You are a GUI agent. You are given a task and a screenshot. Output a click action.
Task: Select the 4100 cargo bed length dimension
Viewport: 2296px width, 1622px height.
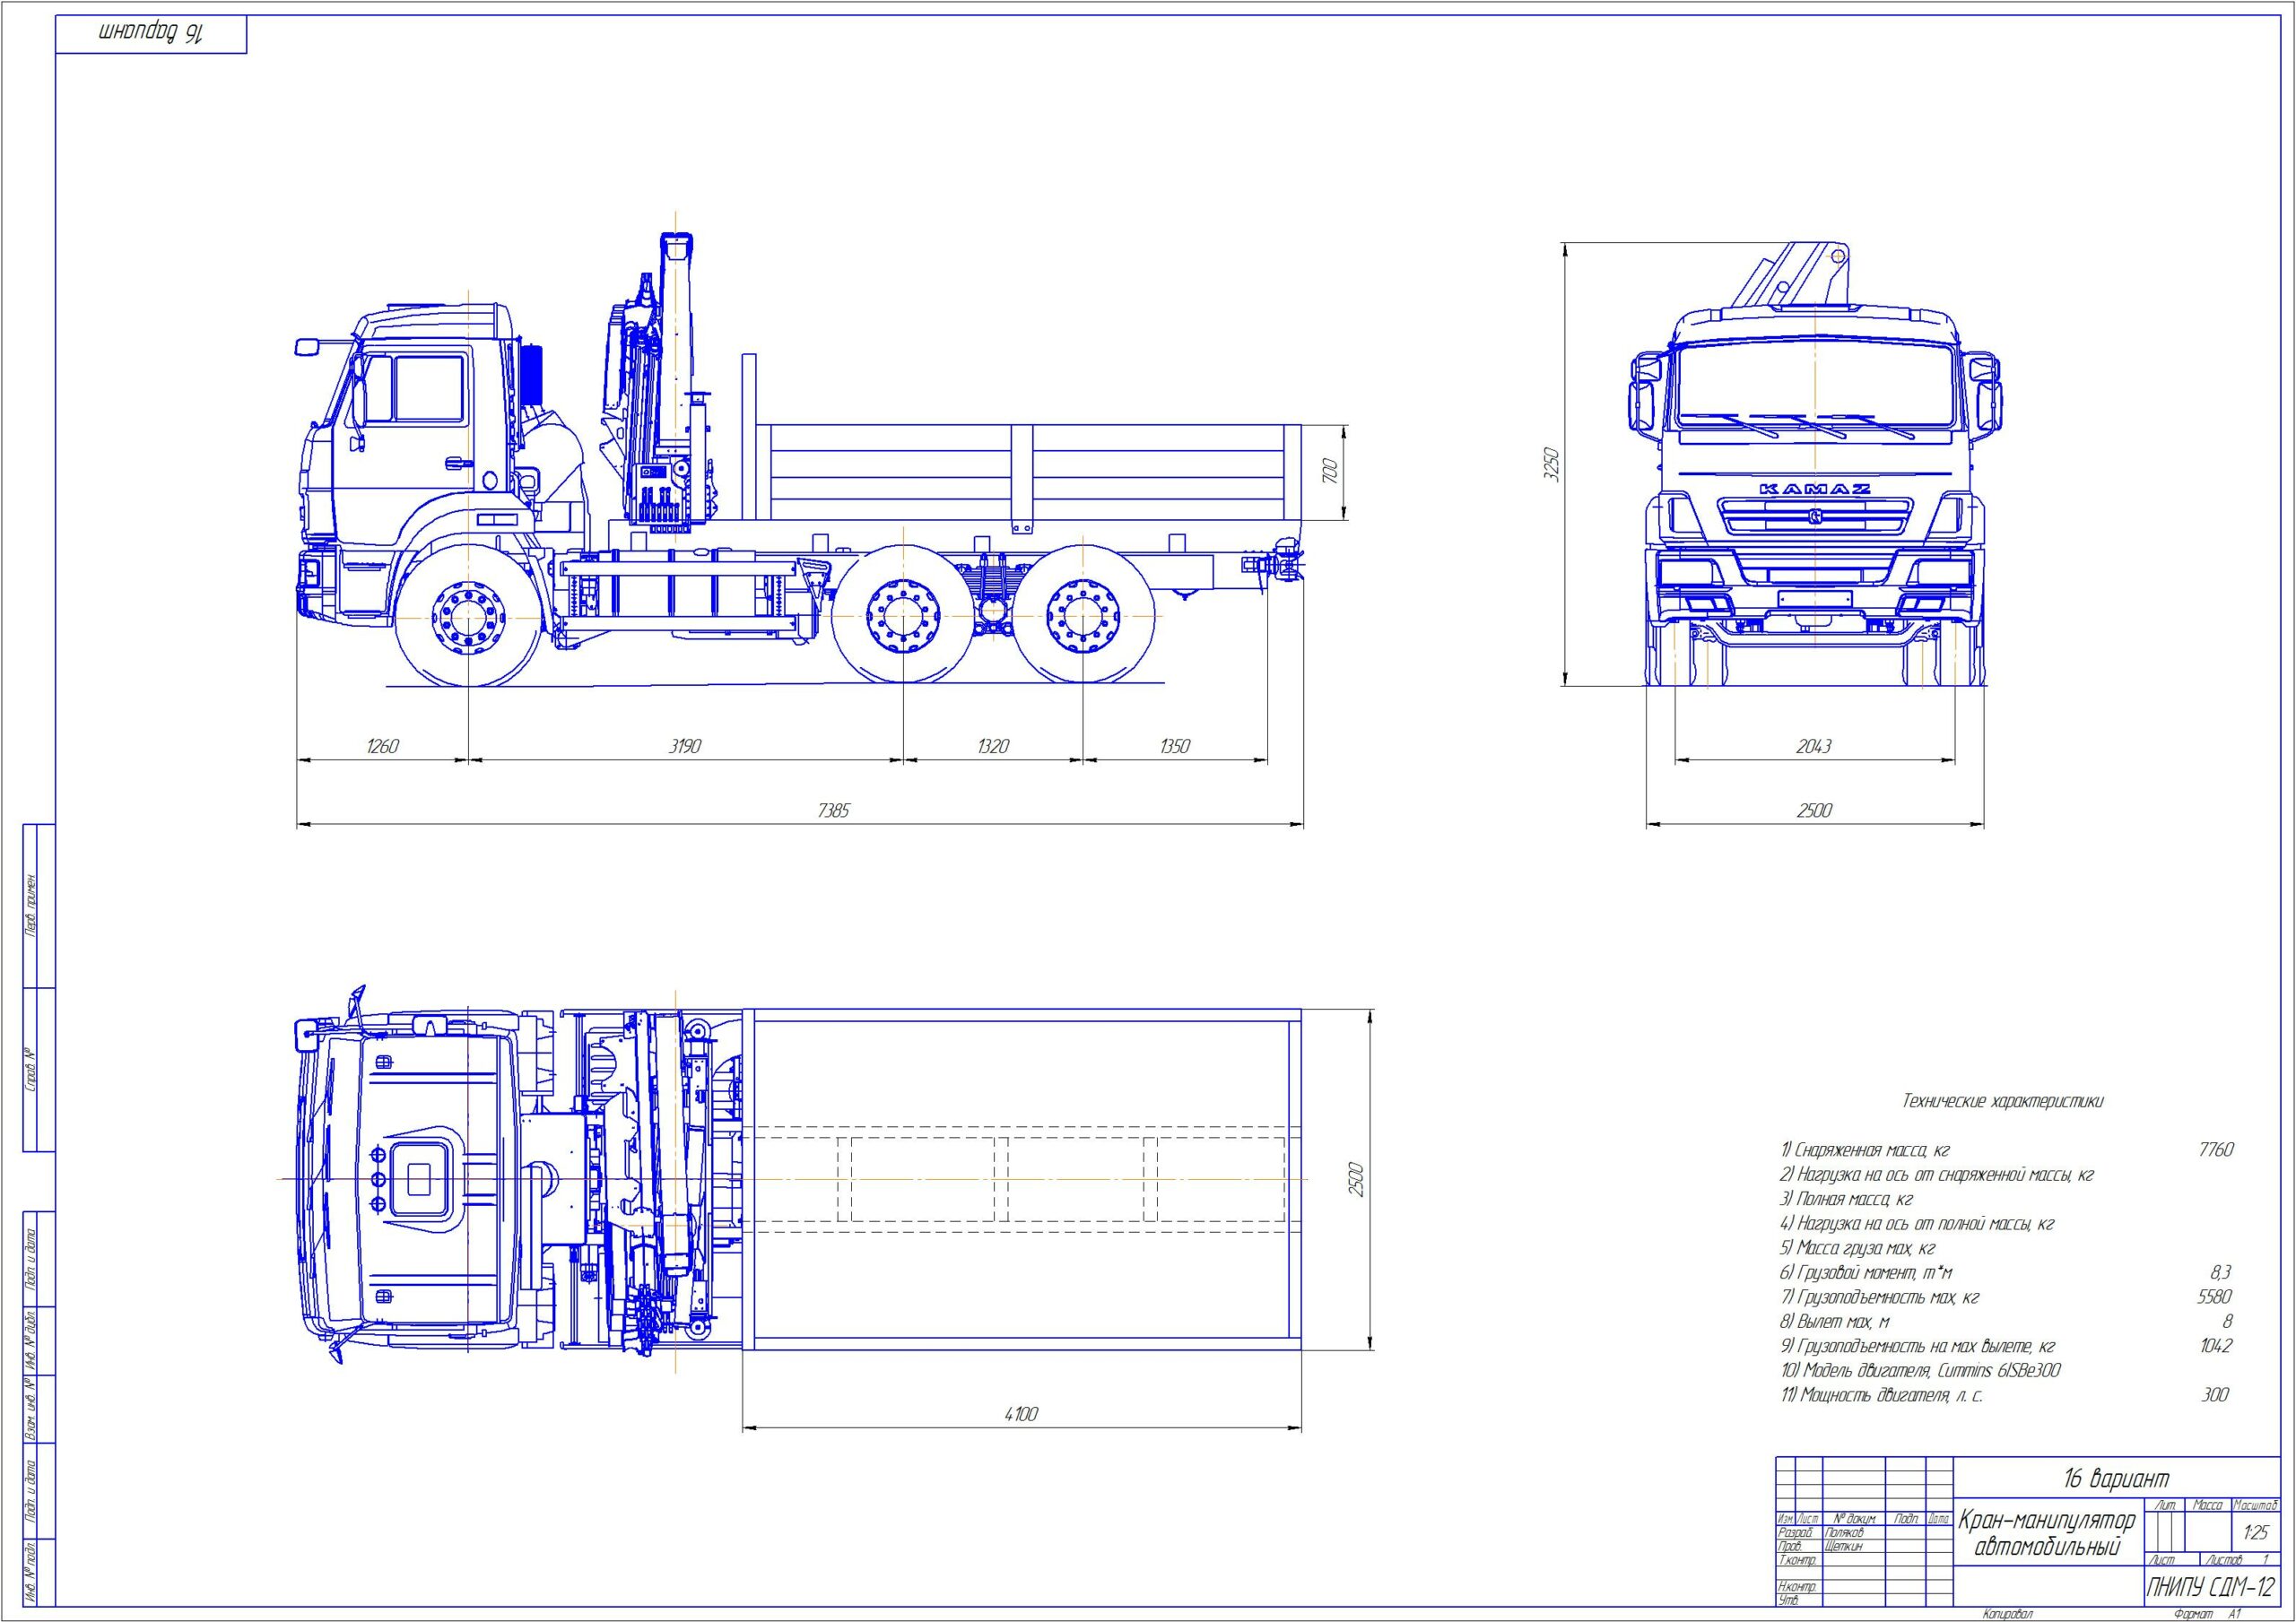(1021, 1414)
